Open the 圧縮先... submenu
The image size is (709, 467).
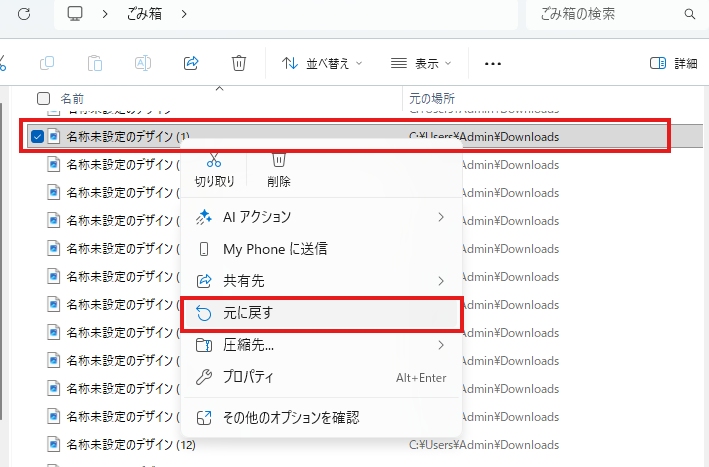321,345
